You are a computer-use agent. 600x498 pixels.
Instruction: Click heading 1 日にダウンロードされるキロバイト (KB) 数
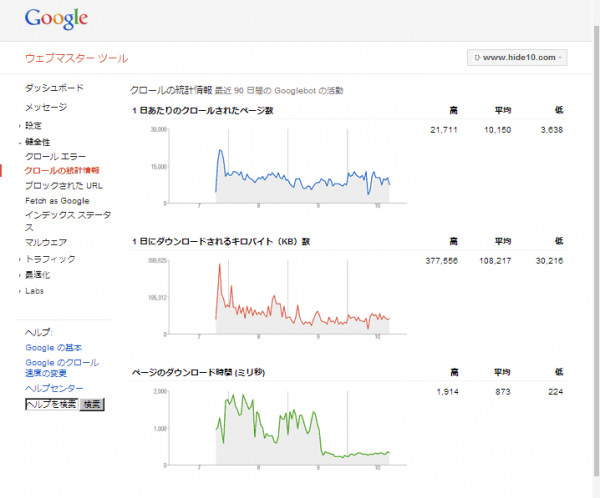pyautogui.click(x=221, y=242)
